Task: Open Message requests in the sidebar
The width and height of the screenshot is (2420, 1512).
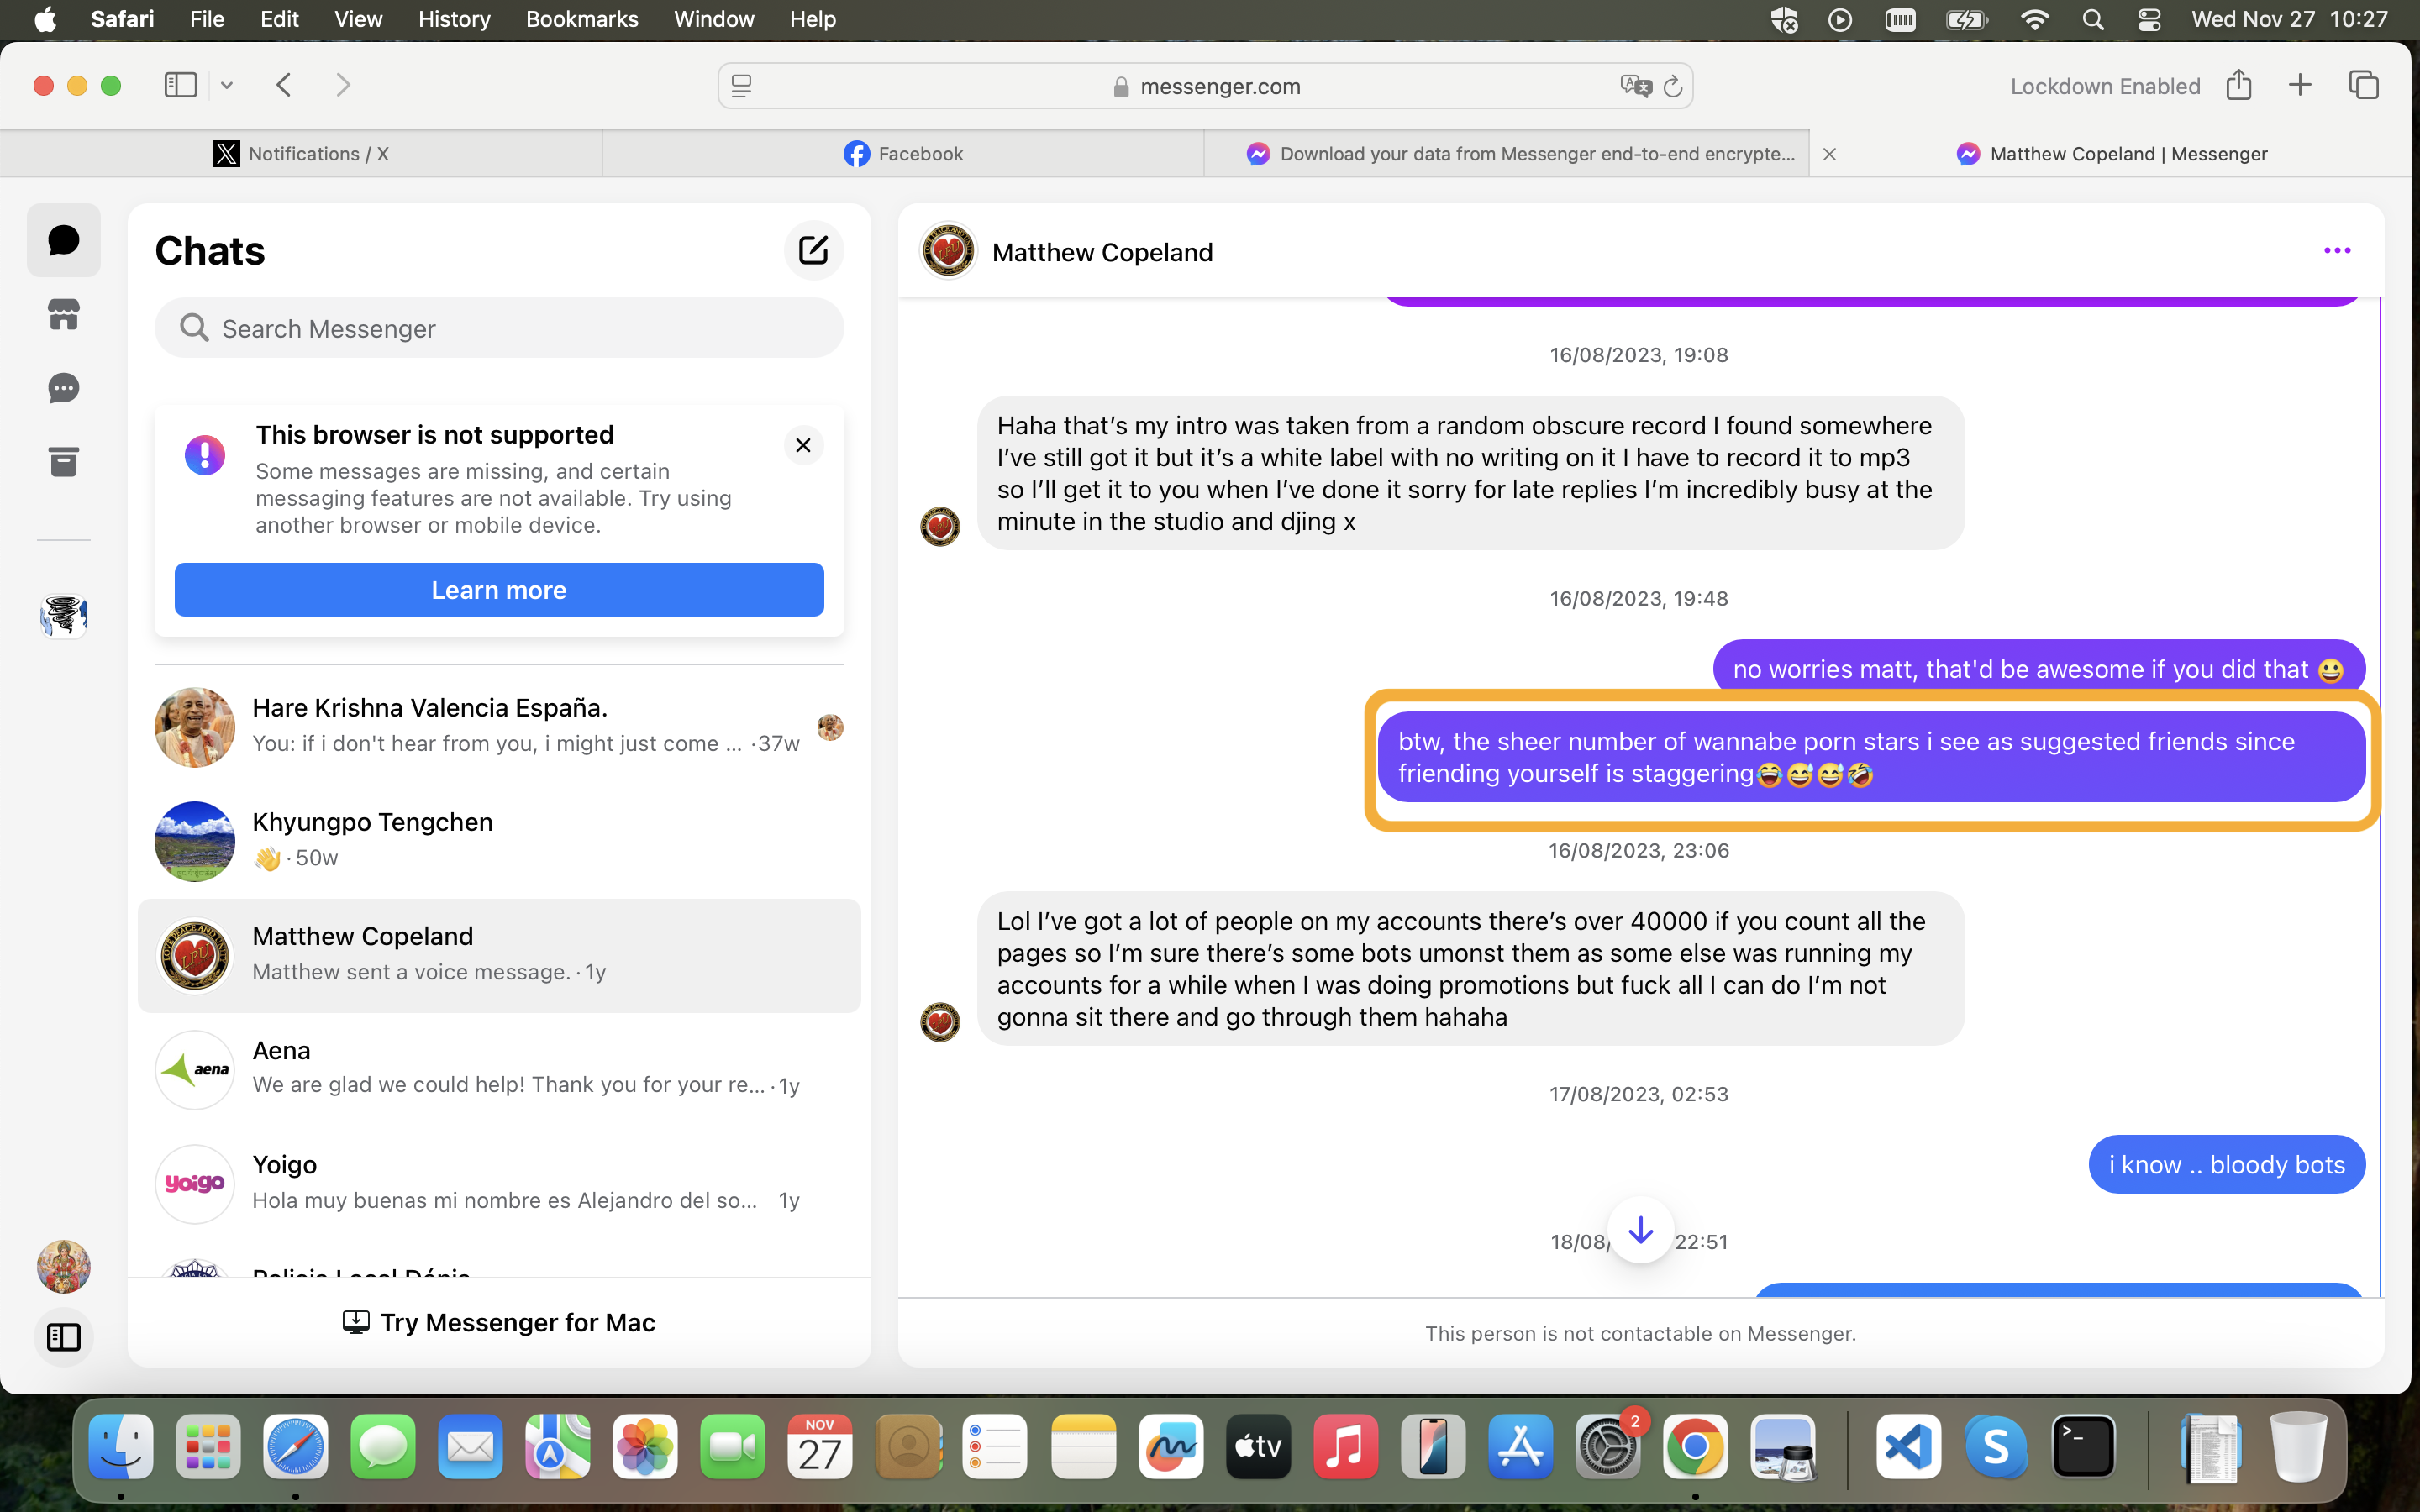Action: [63, 388]
